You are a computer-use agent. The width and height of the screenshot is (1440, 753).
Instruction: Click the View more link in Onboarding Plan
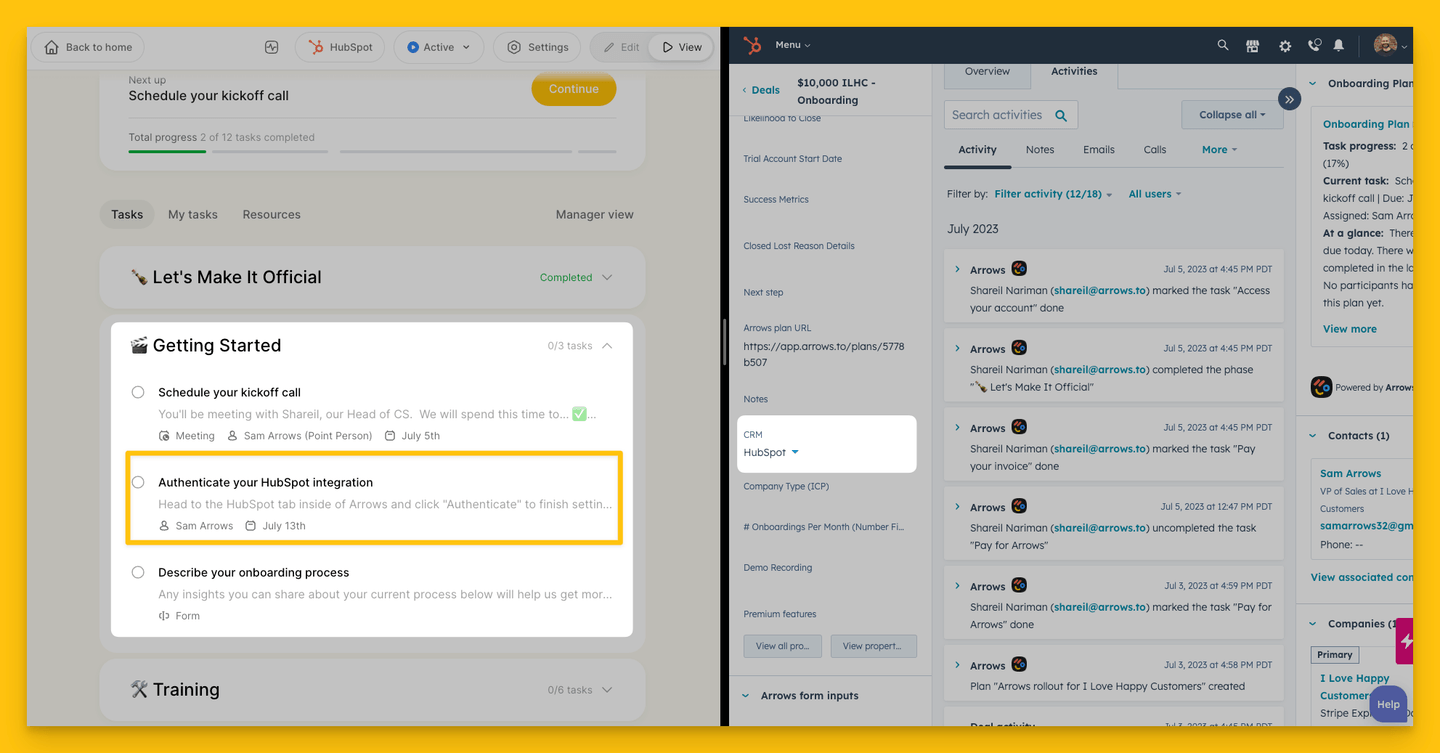tap(1350, 329)
